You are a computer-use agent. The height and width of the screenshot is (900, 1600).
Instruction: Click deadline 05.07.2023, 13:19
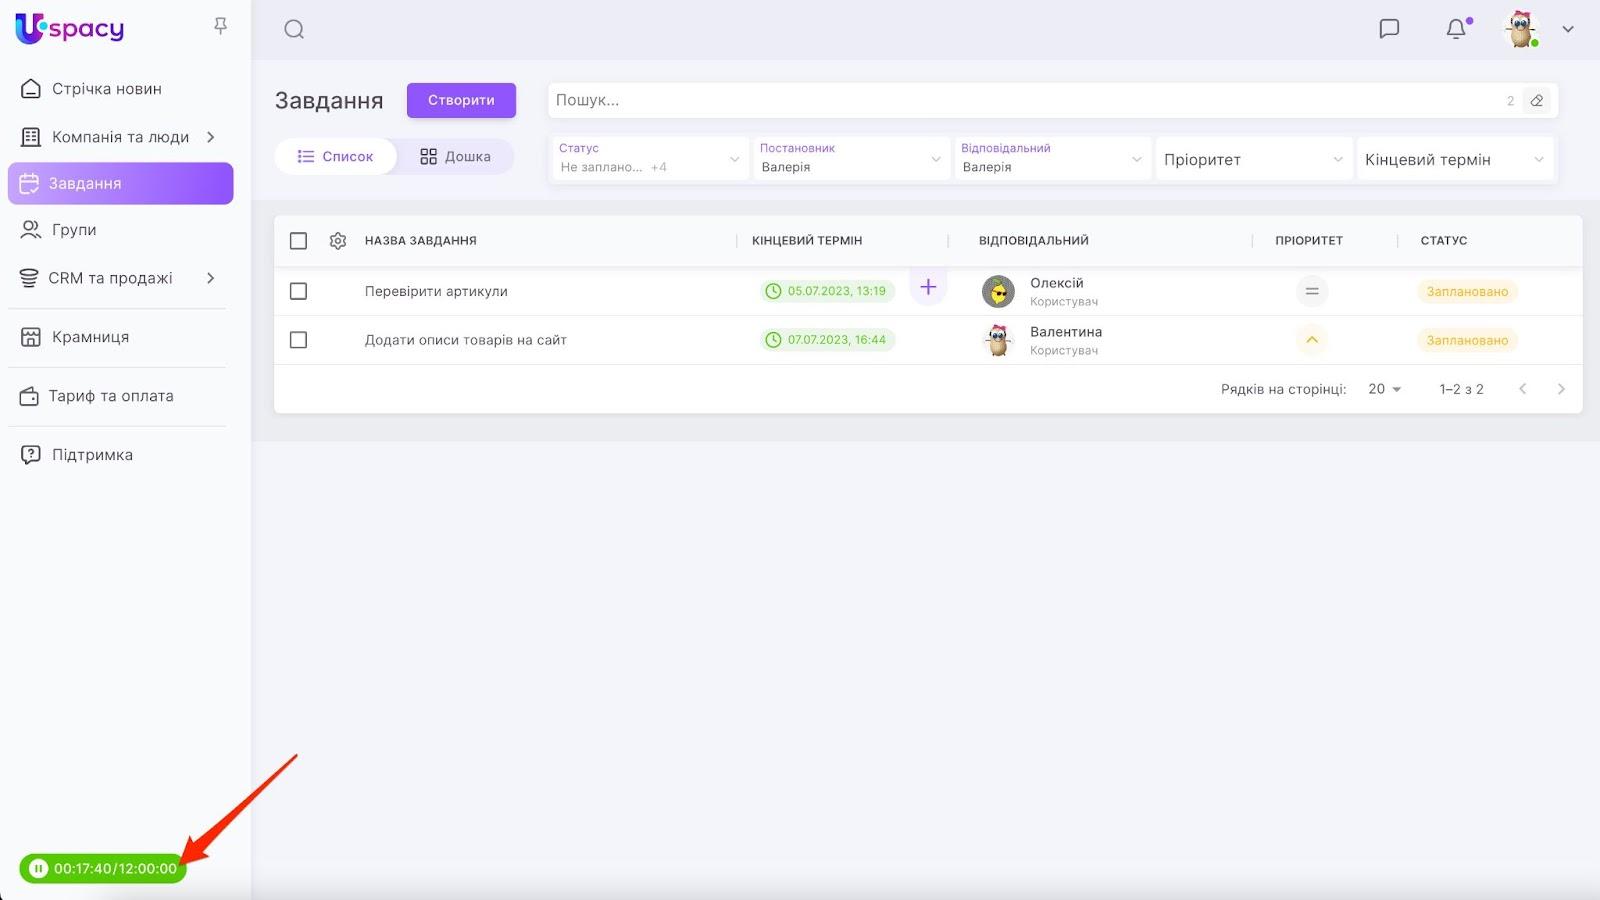click(827, 291)
